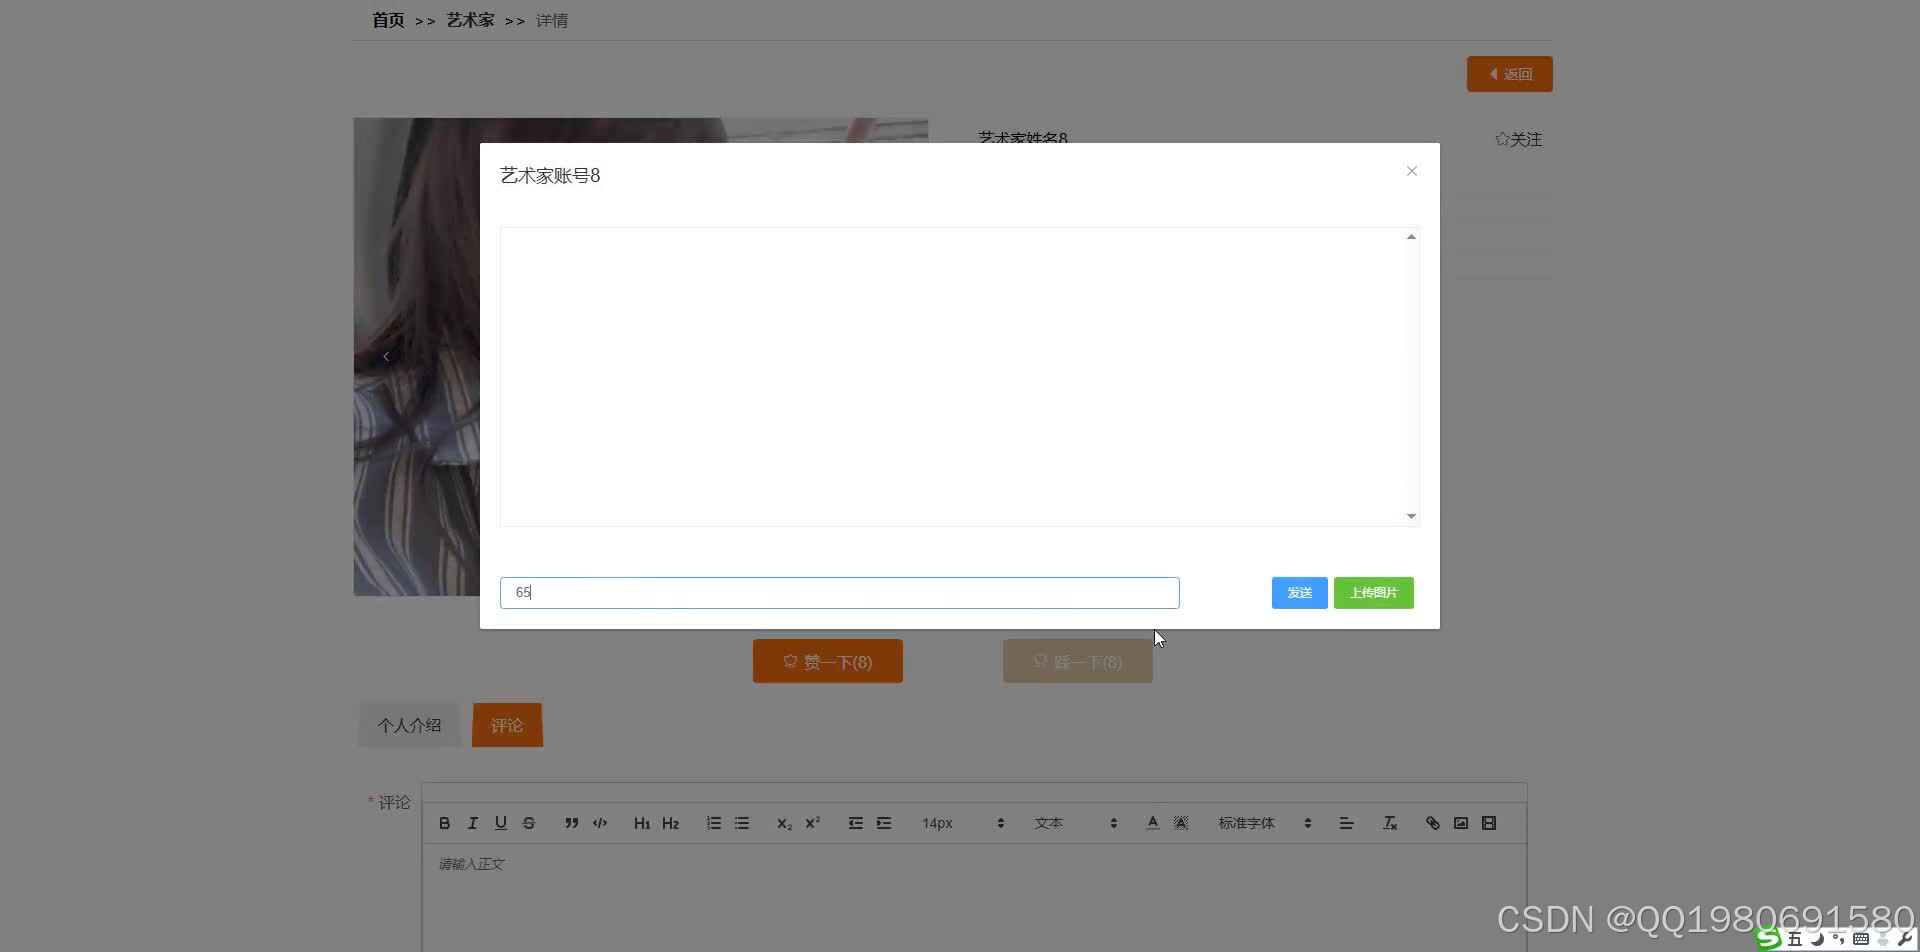Insert a hyperlink in comment editor
Image resolution: width=1920 pixels, height=952 pixels.
click(1433, 823)
